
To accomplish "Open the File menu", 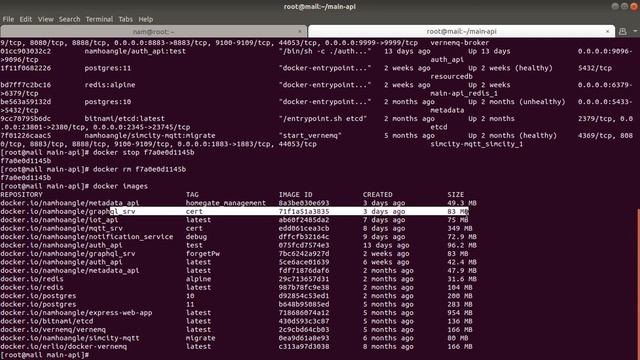I will tap(8, 19).
